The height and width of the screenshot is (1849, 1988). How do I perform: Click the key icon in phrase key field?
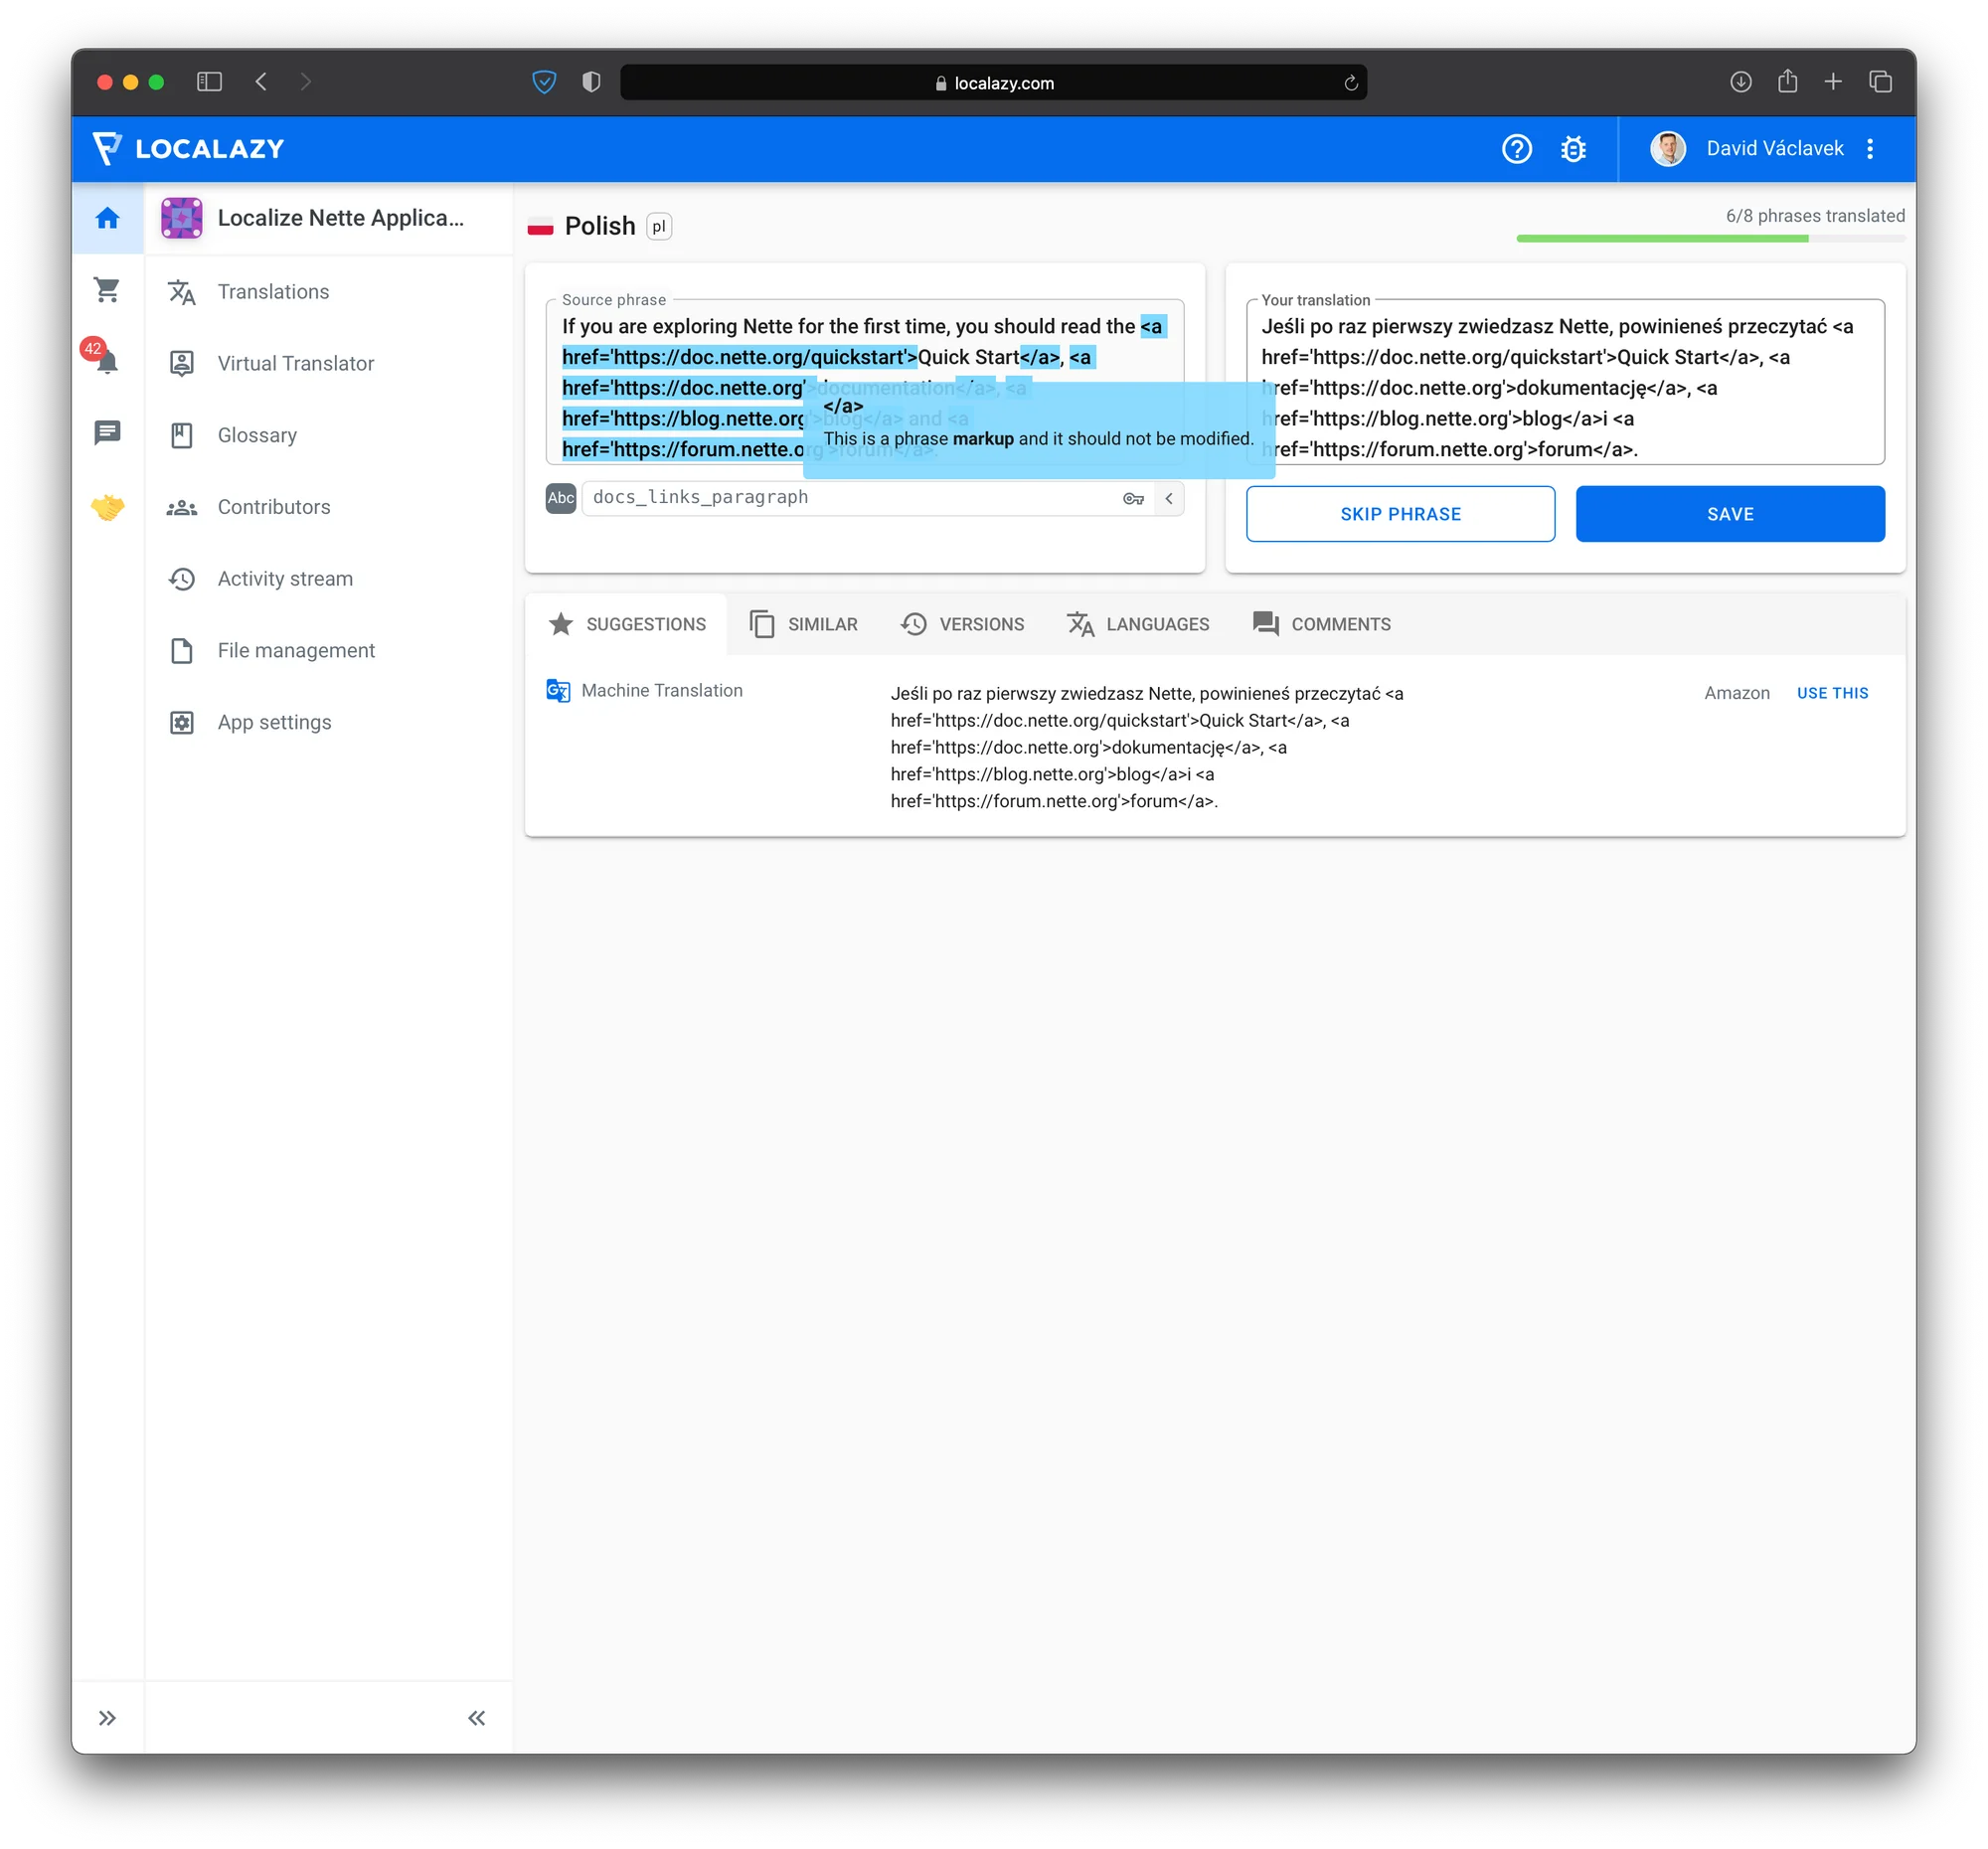(1132, 498)
